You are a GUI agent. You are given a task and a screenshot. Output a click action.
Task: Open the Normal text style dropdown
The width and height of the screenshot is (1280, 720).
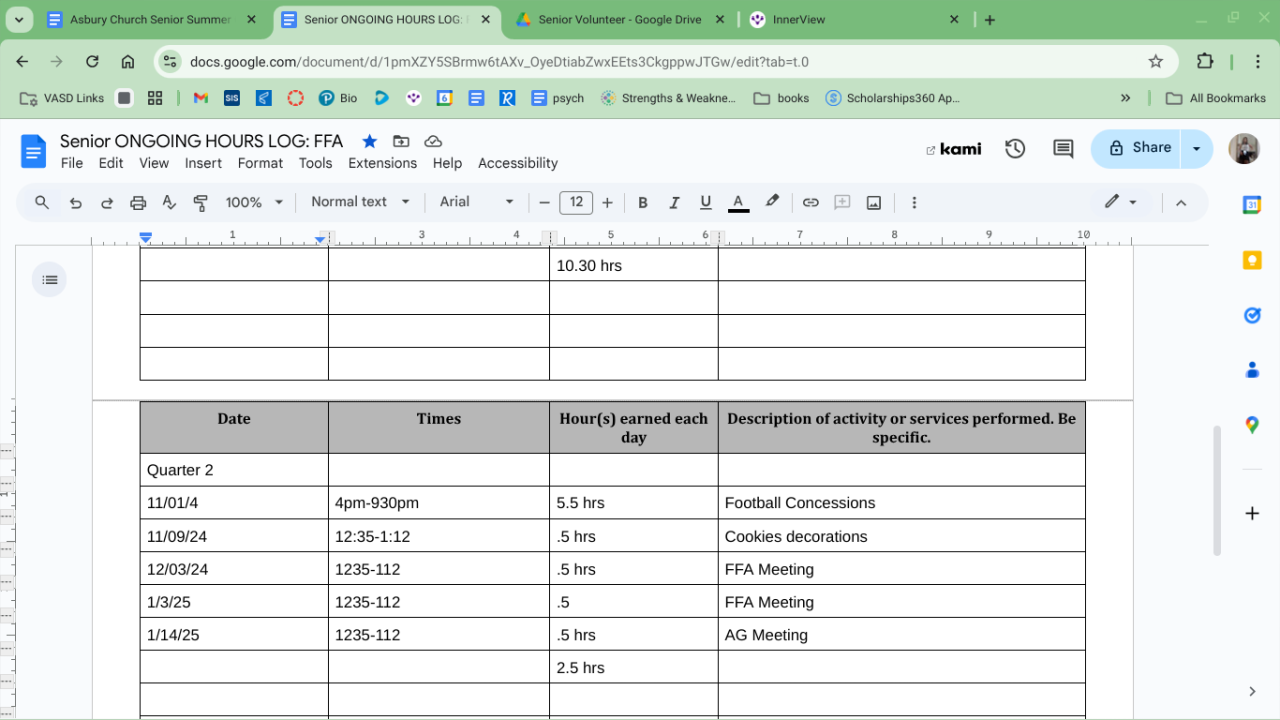(360, 202)
